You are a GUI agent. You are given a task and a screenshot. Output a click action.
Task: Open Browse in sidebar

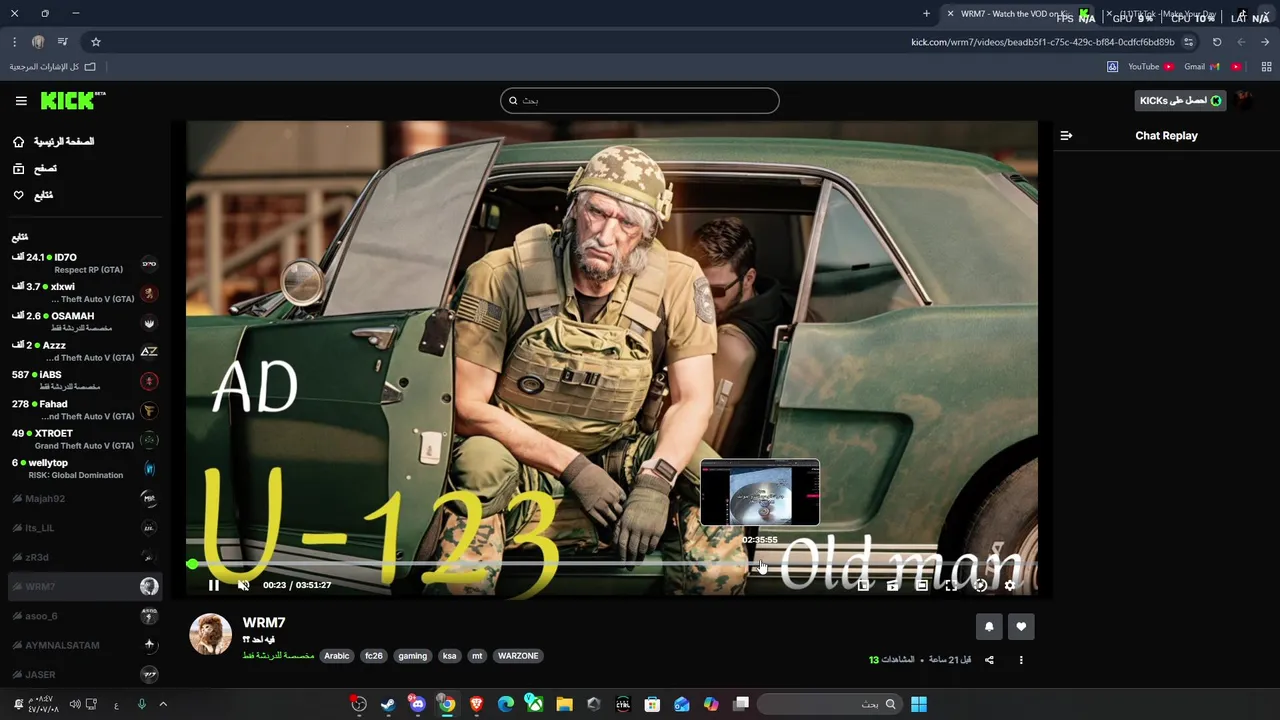(x=36, y=169)
